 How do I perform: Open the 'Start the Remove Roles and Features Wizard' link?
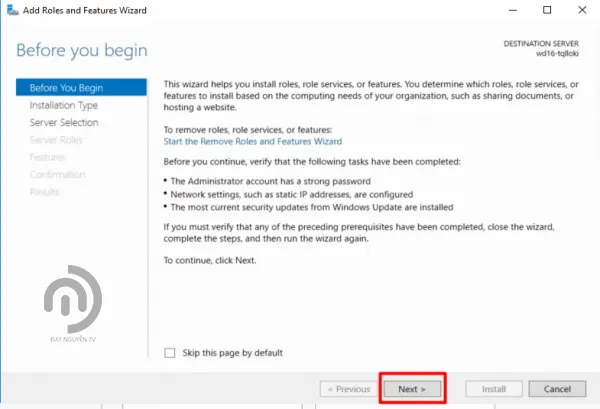[x=252, y=141]
